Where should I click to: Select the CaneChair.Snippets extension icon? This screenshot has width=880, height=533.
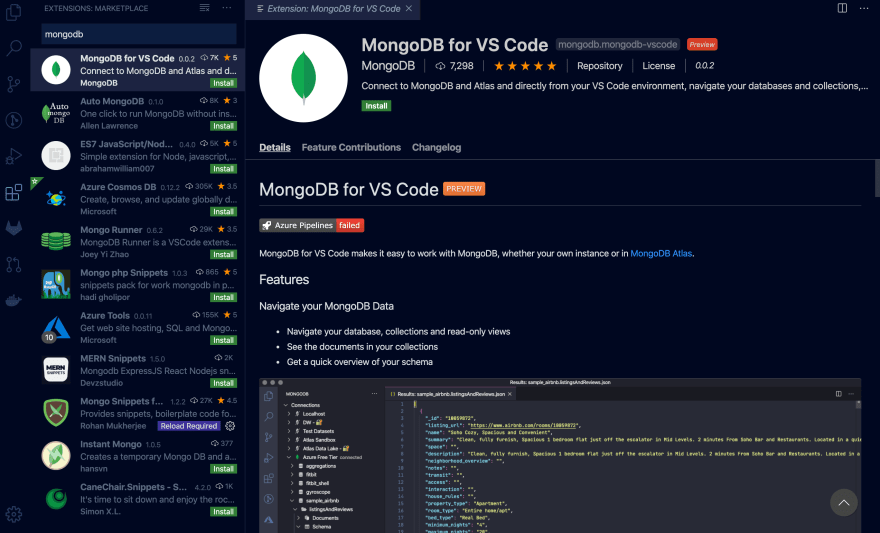[x=56, y=498]
